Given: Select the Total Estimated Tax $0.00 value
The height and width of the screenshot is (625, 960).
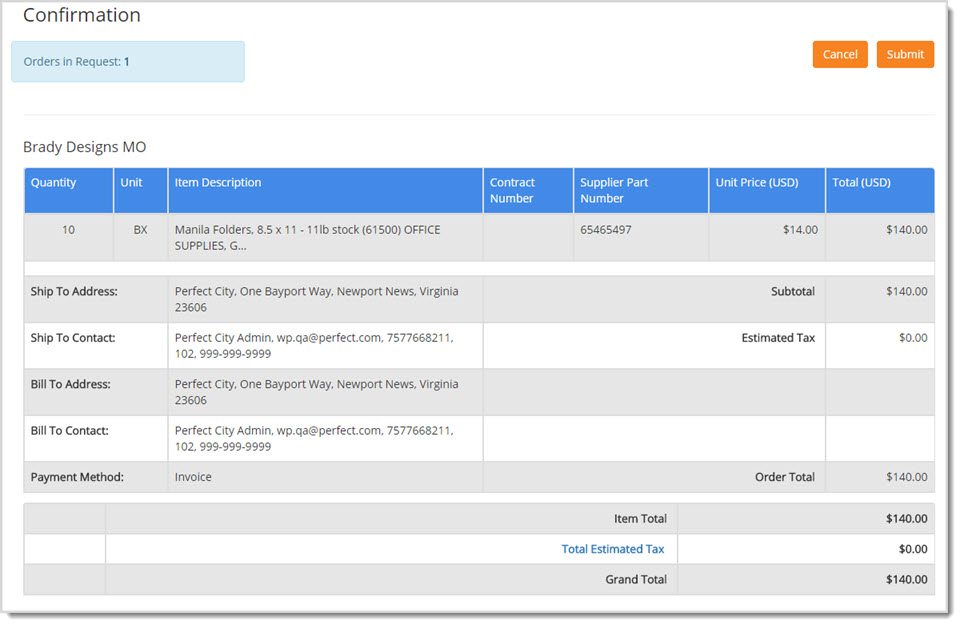Looking at the screenshot, I should click(x=913, y=549).
